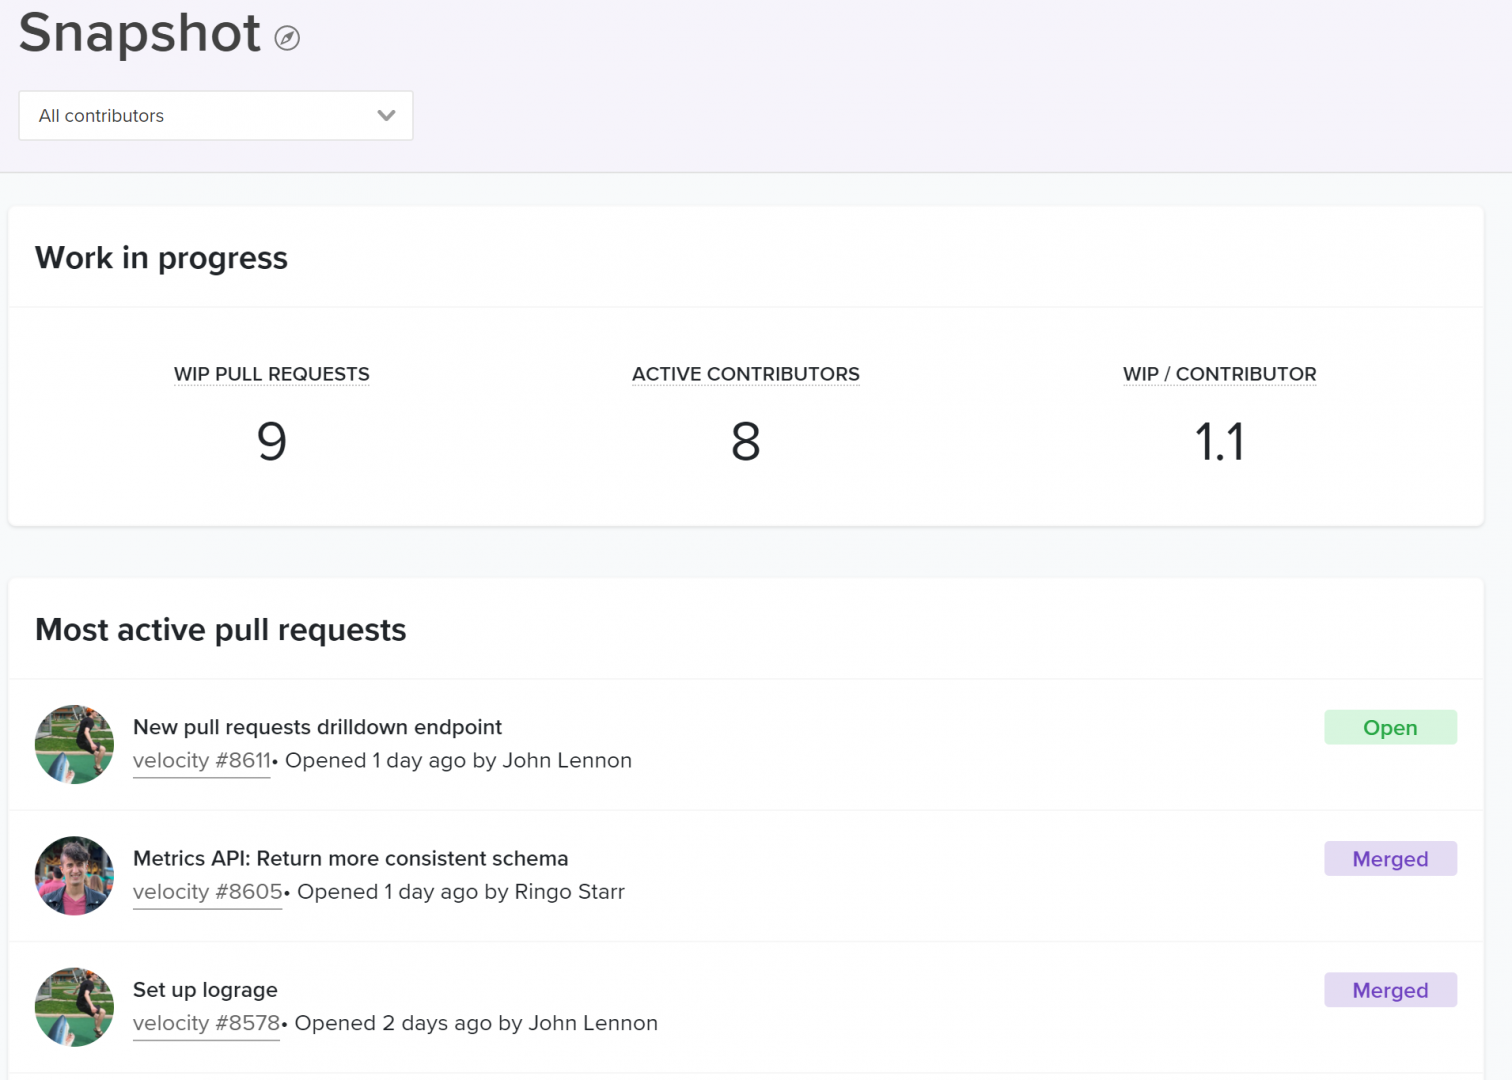Click the WIP PULL REQUESTS metric label
This screenshot has width=1512, height=1080.
click(271, 373)
